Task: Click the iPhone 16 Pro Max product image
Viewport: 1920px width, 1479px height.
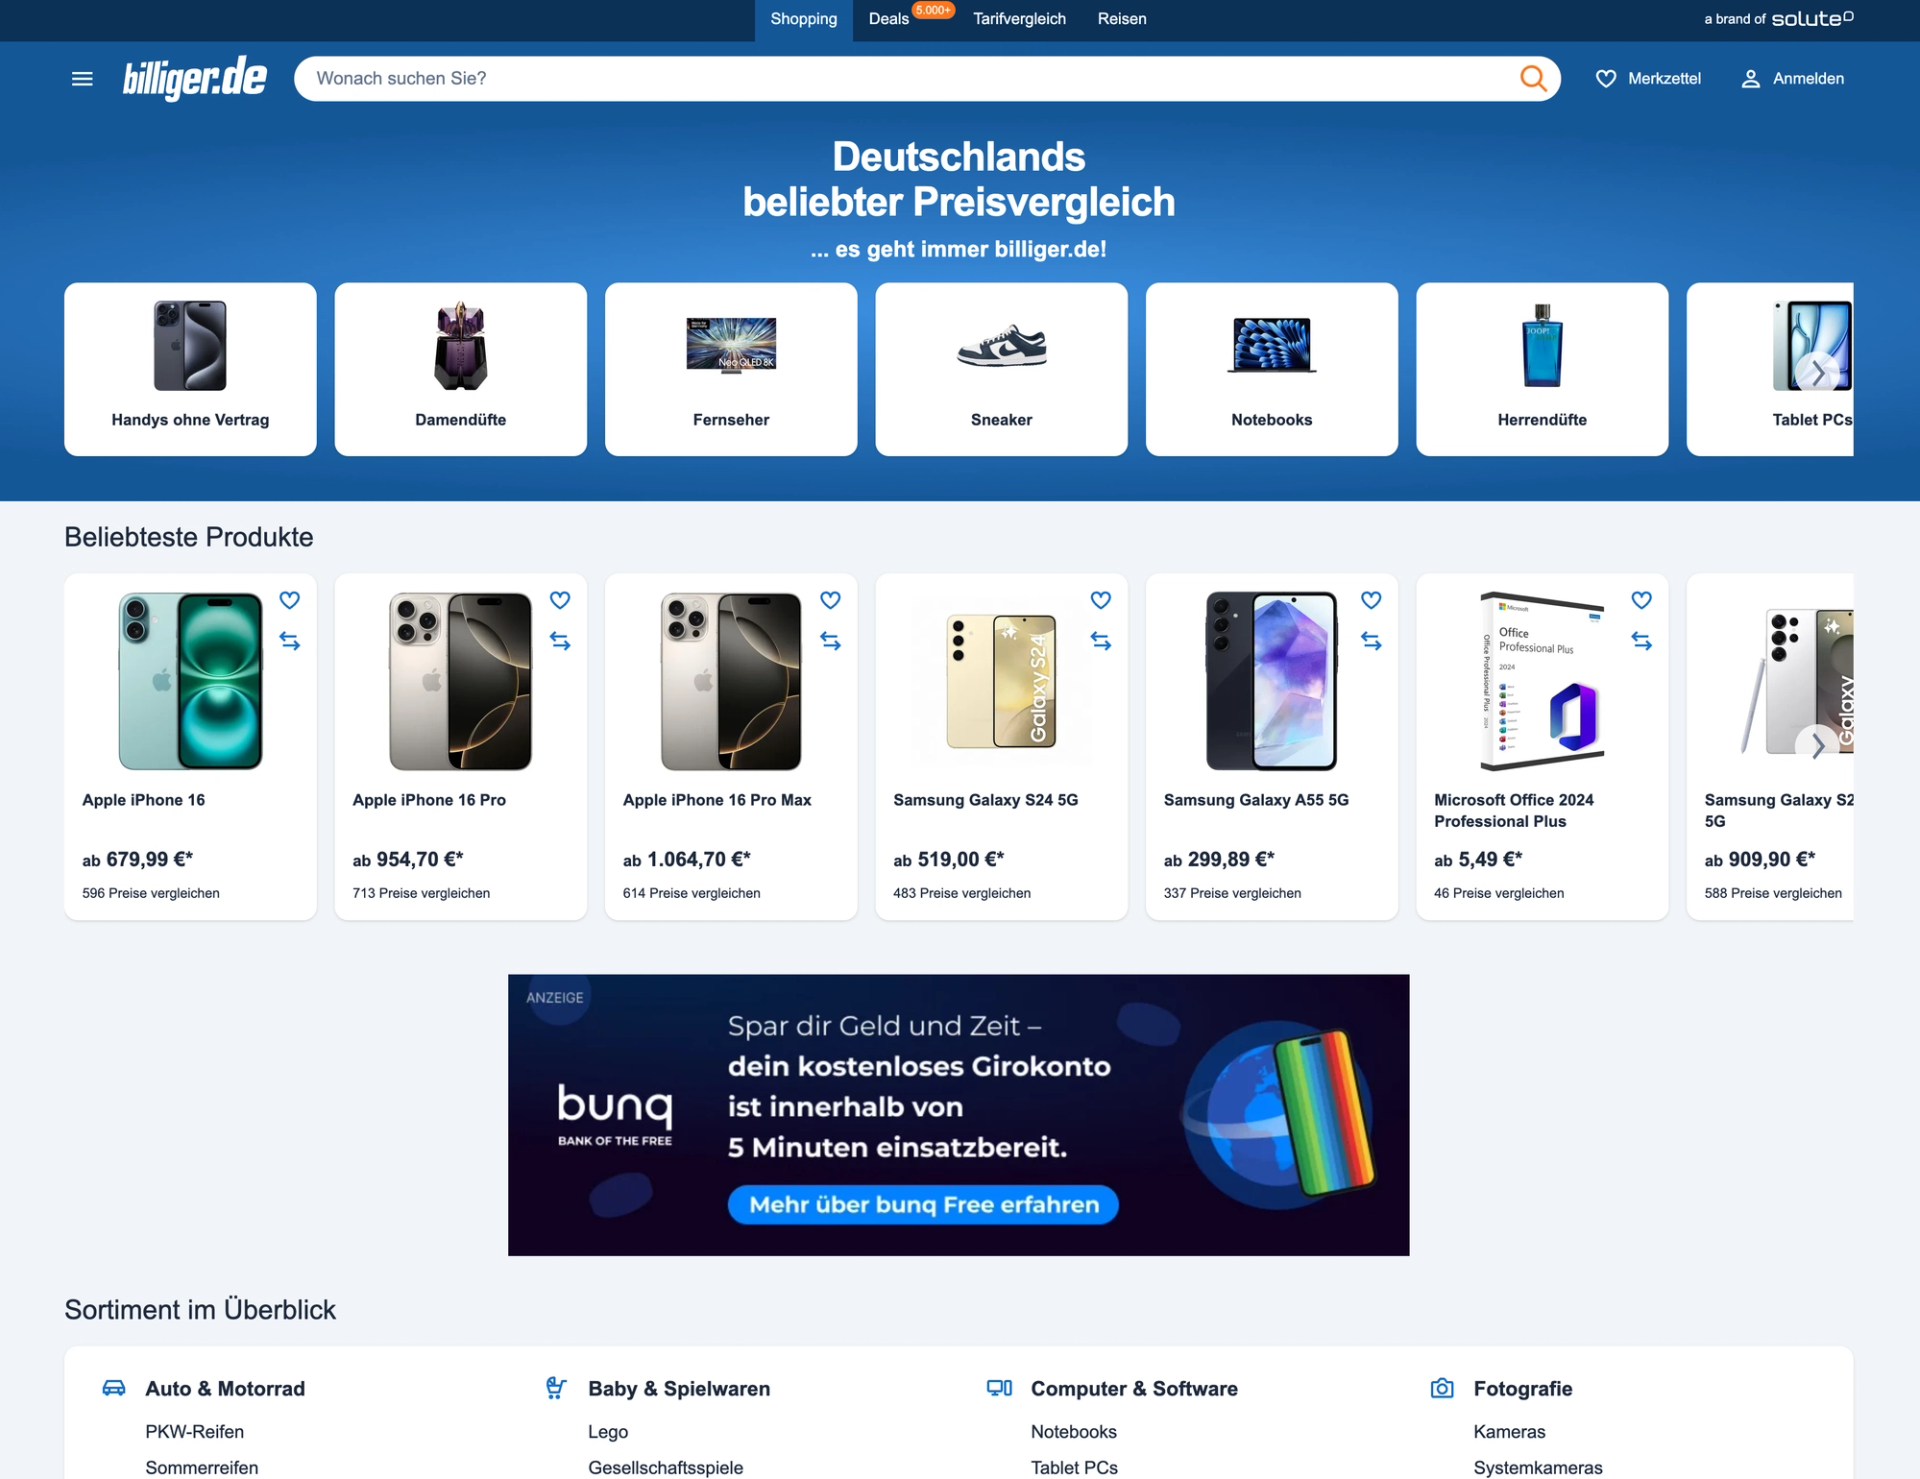Action: coord(731,681)
